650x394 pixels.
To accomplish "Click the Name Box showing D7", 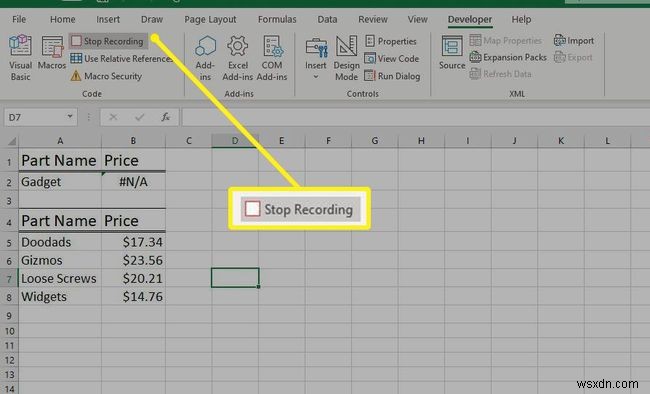I will (x=34, y=117).
